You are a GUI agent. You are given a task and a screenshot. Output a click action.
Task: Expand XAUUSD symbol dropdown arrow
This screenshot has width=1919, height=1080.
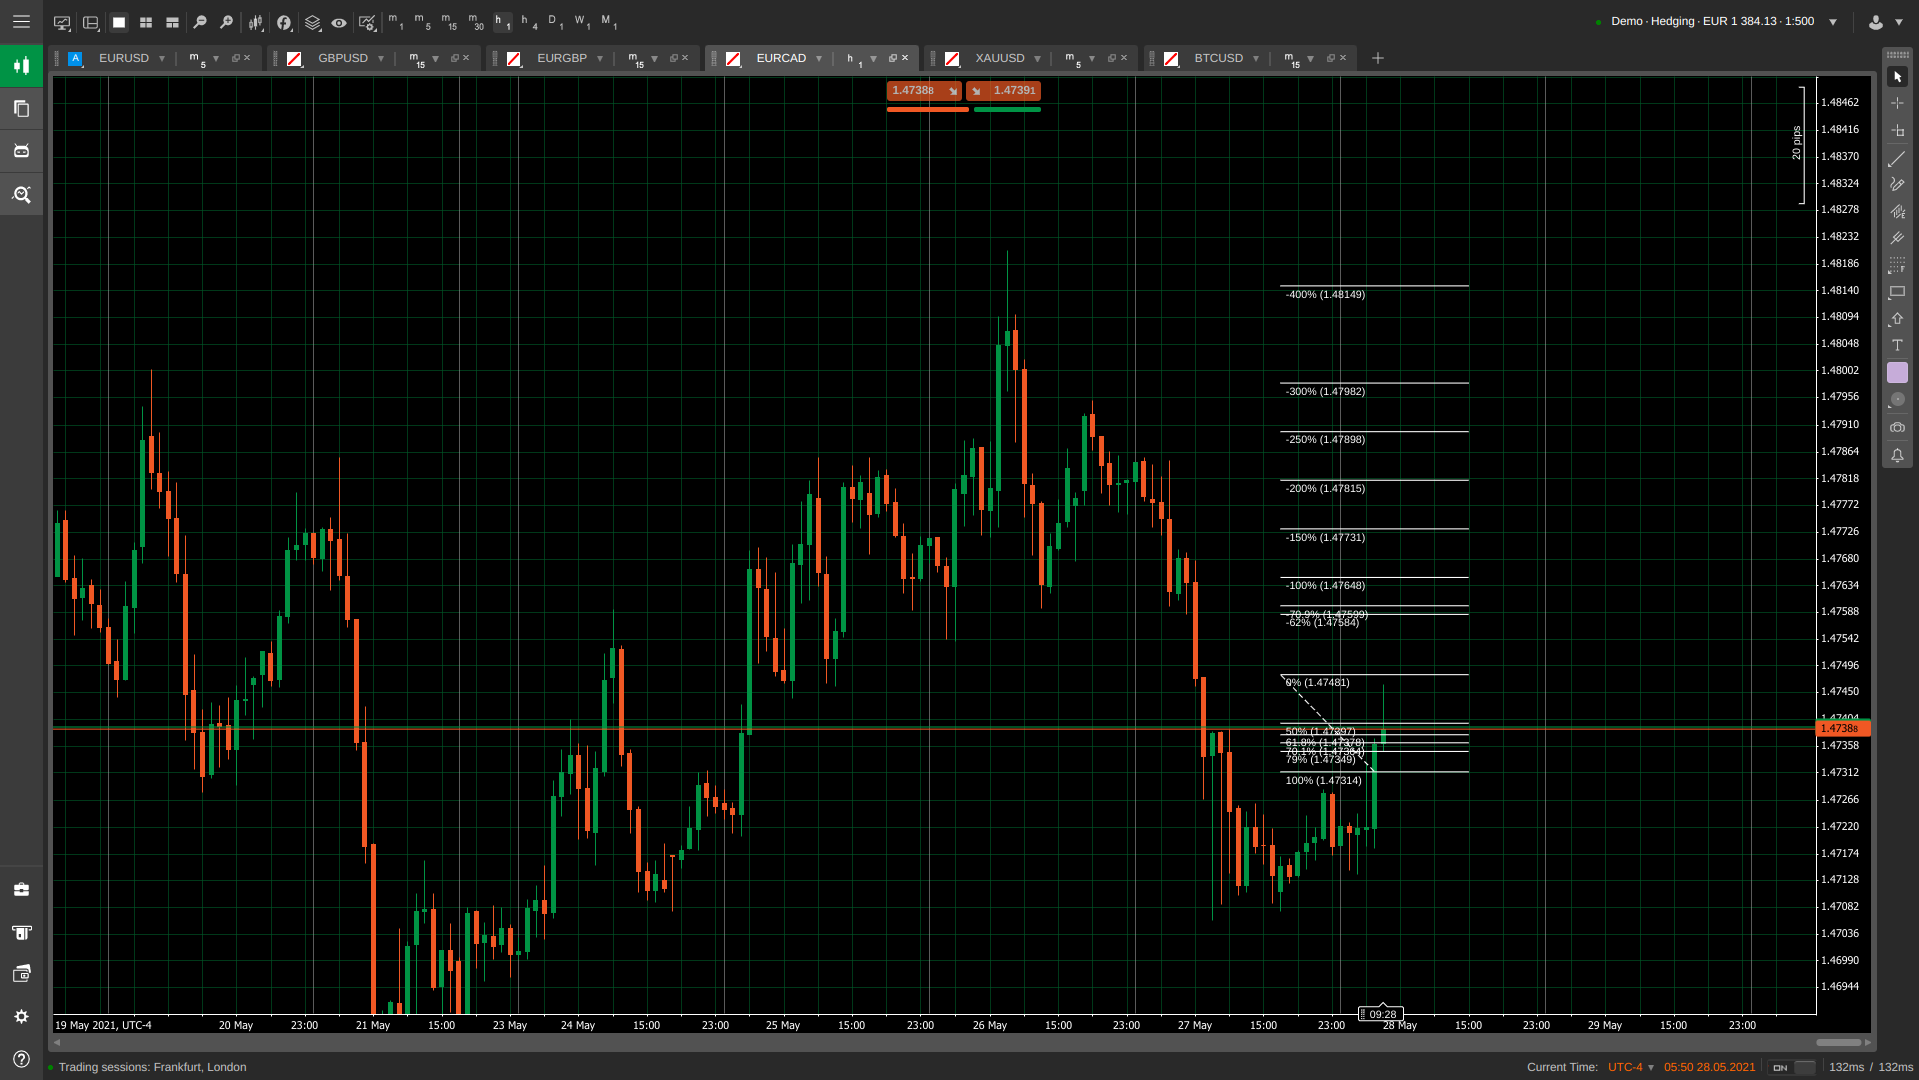pyautogui.click(x=1038, y=59)
